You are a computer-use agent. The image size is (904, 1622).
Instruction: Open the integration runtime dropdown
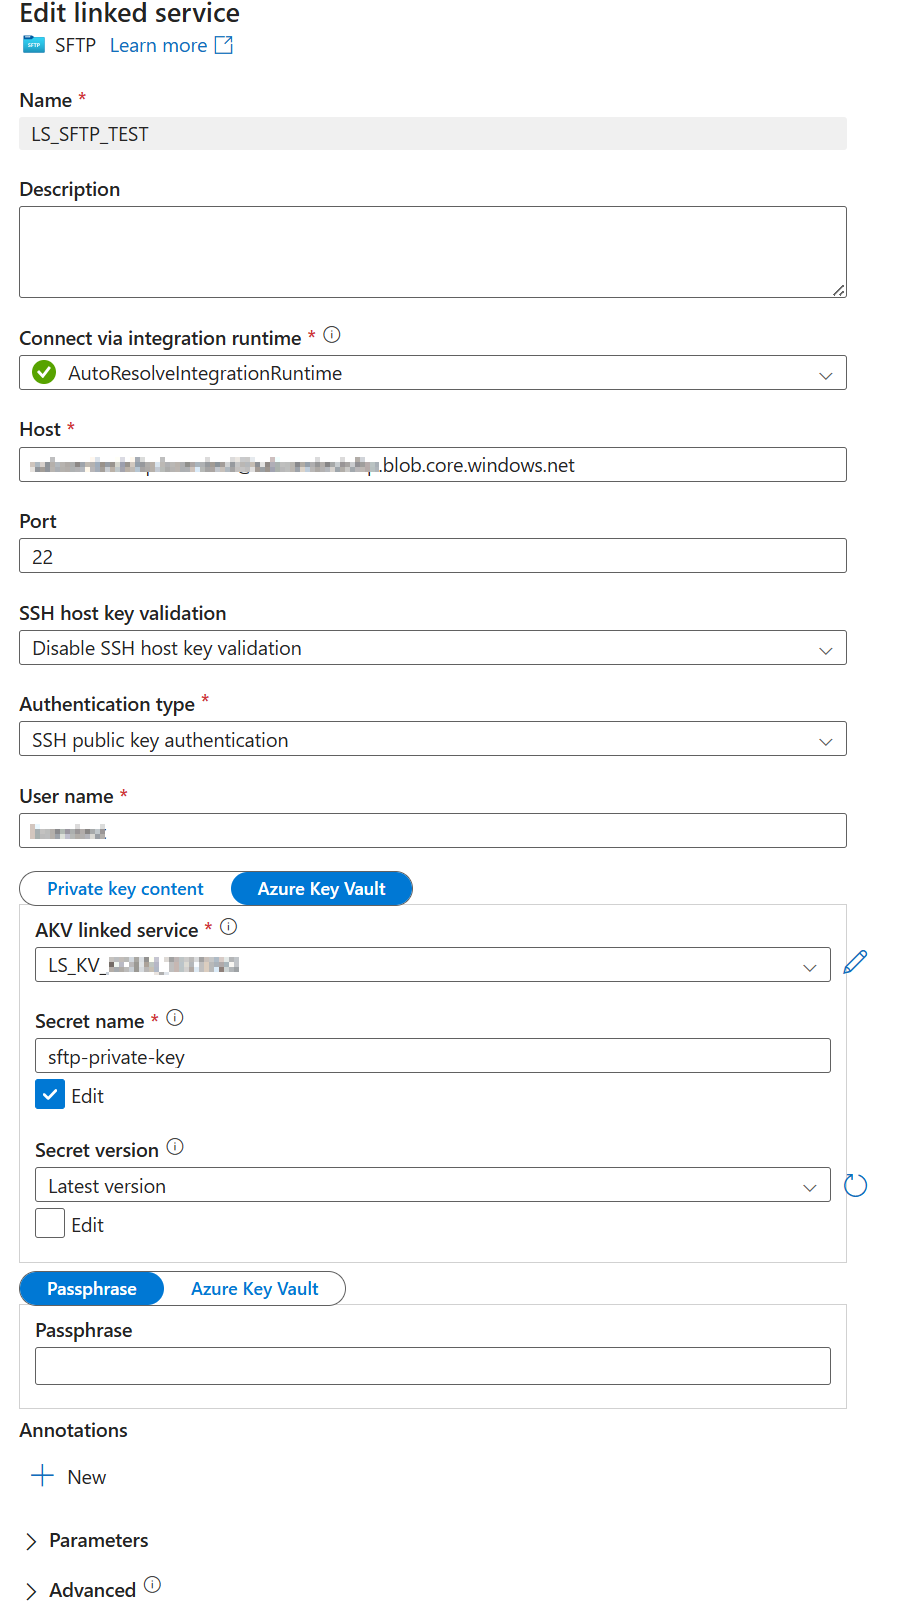point(432,373)
